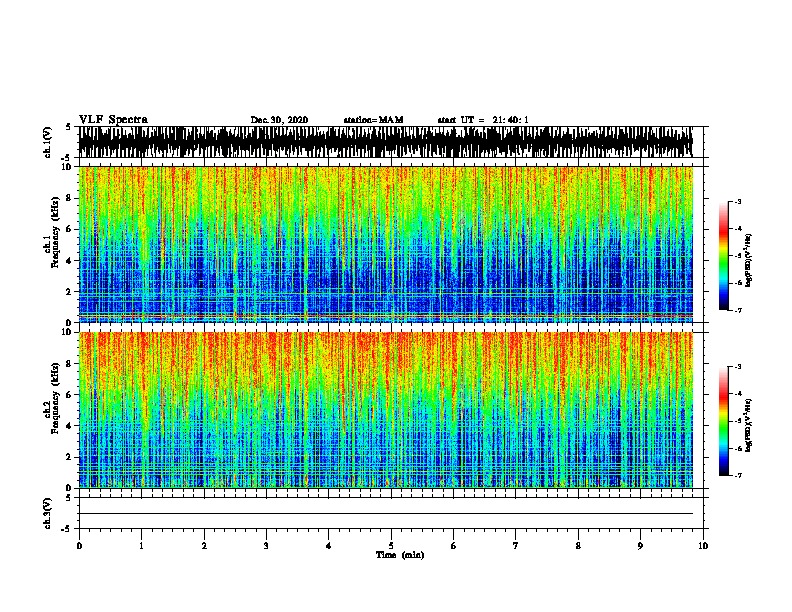Click the "Time (min)" axis label
This screenshot has height=612, width=792.
400,555
